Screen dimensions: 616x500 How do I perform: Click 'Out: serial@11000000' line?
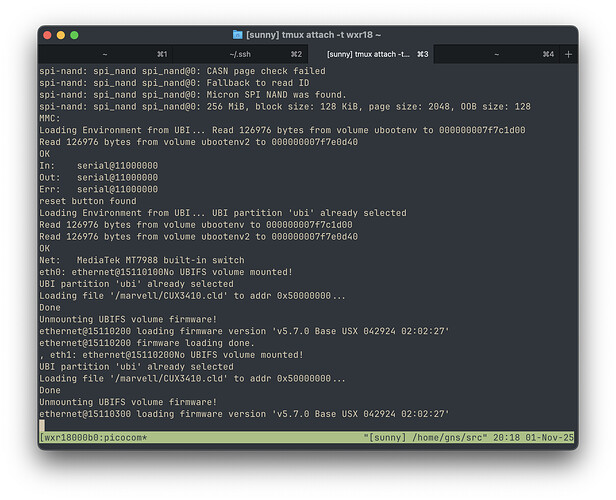pos(99,178)
